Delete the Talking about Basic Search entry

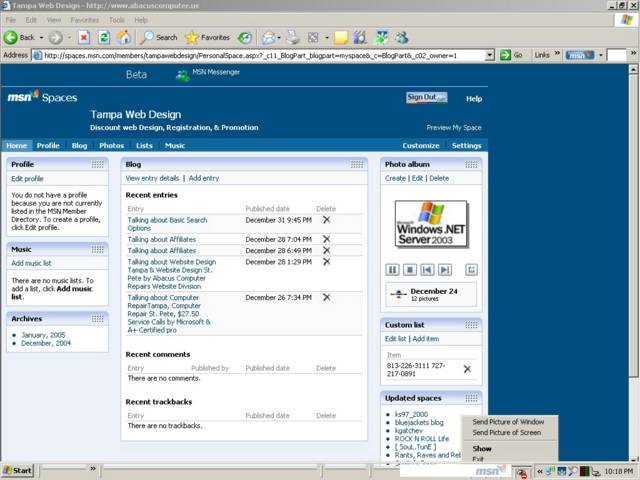[x=327, y=220]
